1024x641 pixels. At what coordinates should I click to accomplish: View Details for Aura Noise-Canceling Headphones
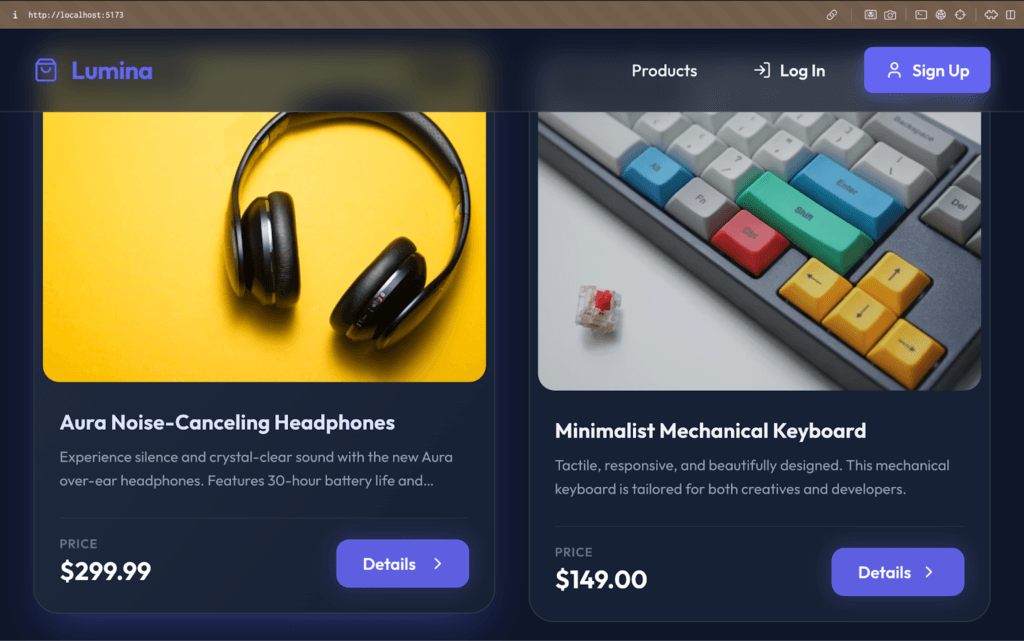coord(402,563)
